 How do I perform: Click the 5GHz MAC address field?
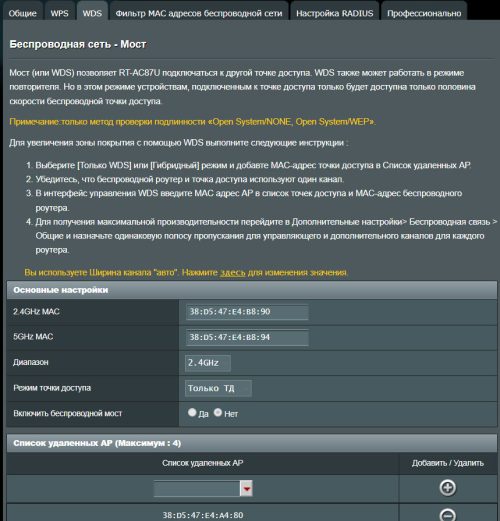[247, 337]
